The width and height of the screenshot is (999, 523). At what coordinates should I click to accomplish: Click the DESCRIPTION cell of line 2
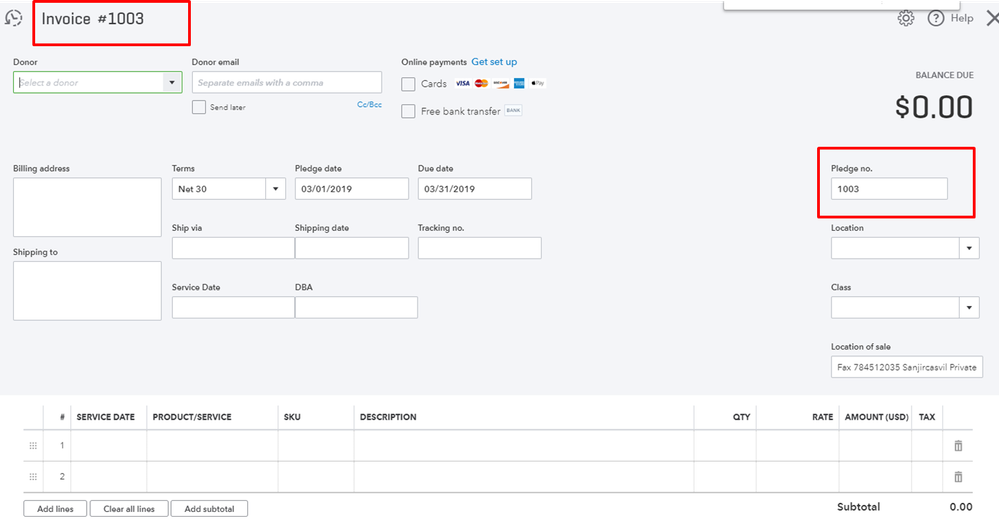pos(524,476)
